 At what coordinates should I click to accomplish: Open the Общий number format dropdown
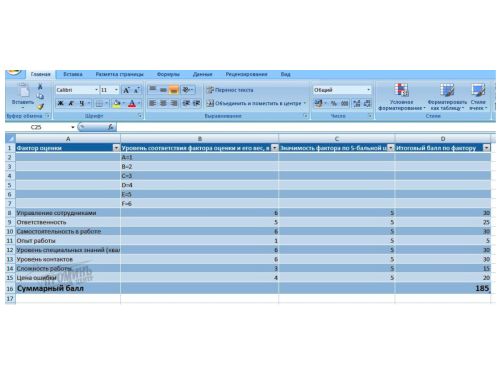click(368, 90)
